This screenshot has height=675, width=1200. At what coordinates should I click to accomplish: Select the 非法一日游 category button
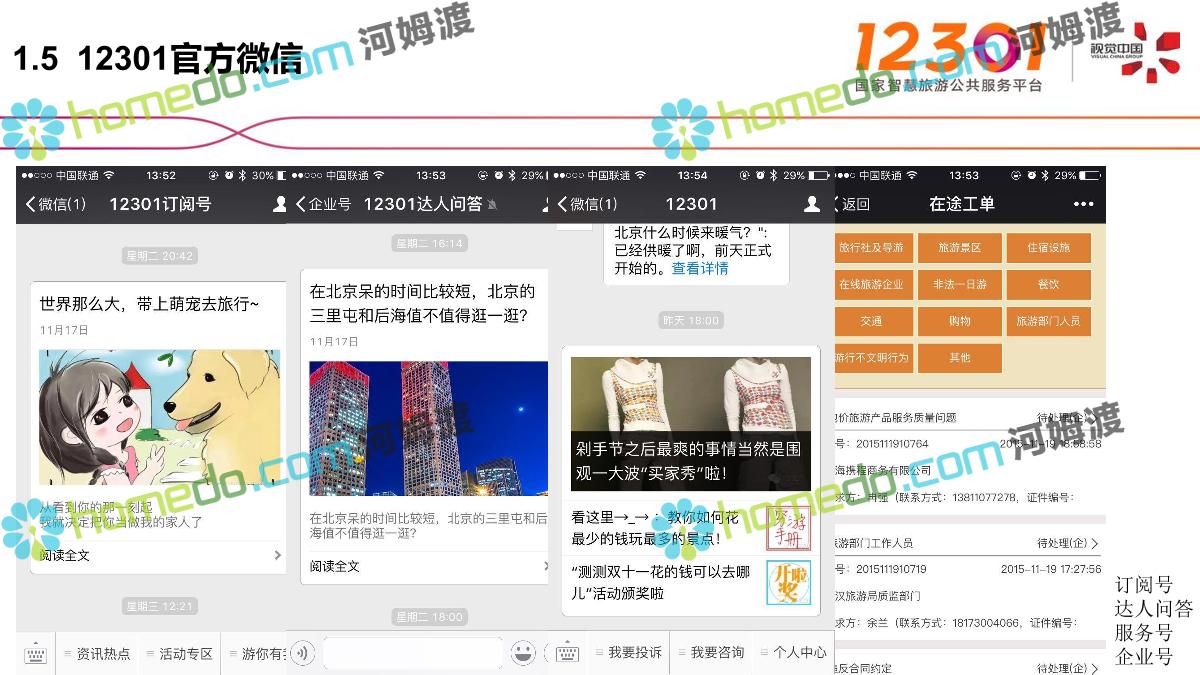pyautogui.click(x=959, y=285)
